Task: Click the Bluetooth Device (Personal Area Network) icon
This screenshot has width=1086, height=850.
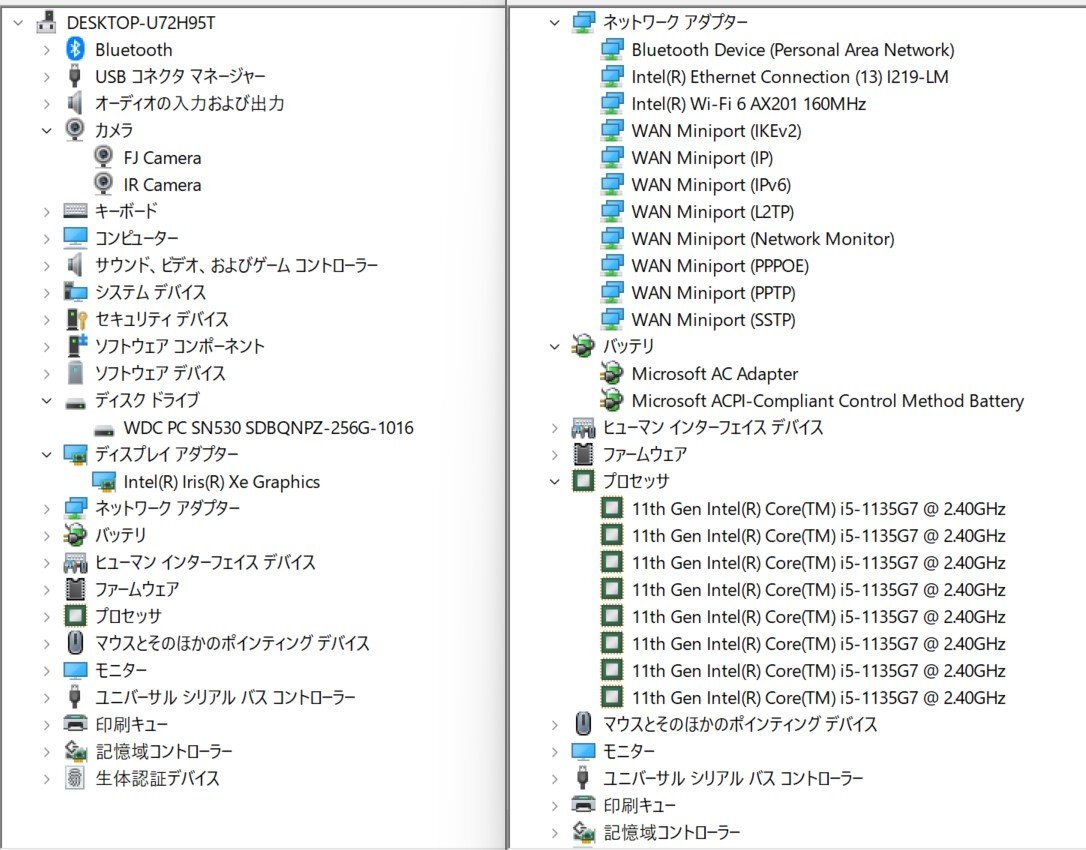Action: [x=612, y=50]
